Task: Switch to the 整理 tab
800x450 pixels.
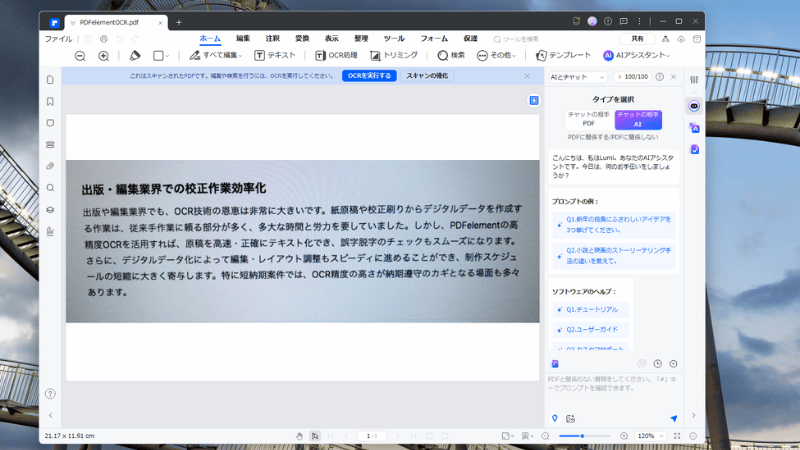Action: point(361,39)
